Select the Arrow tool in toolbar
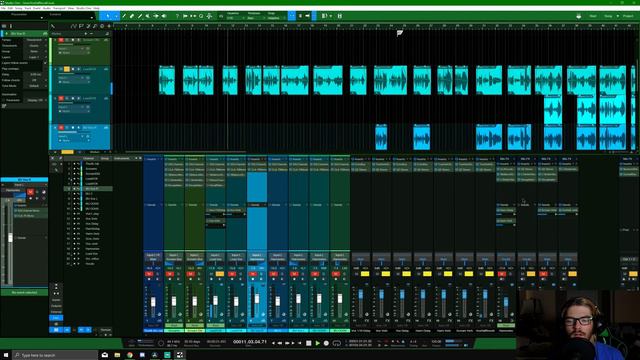 (108, 16)
